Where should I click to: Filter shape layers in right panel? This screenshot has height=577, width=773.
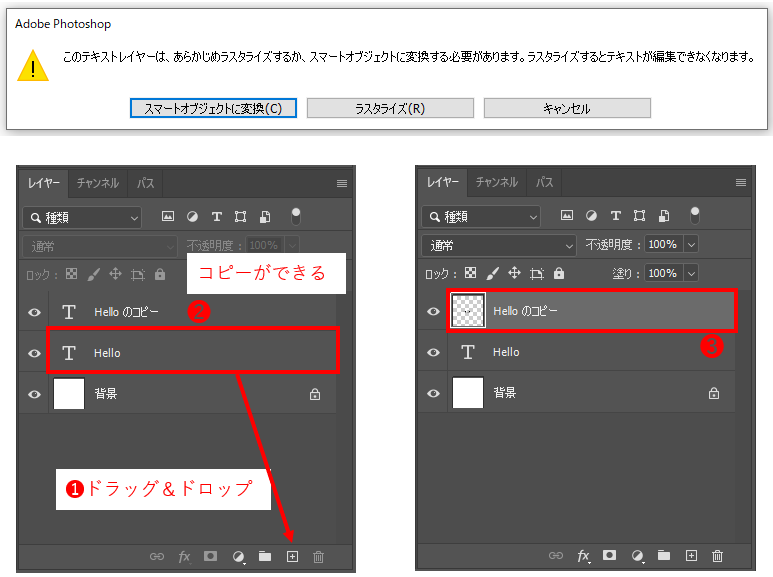pos(639,216)
